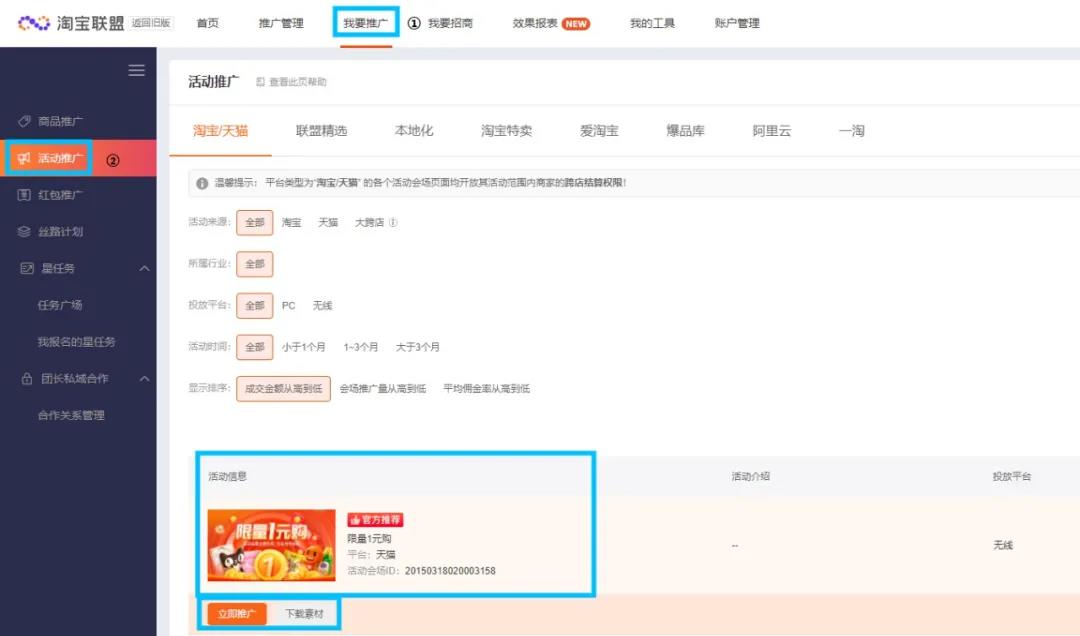Filter 活动来源 by 天猫
Viewport: 1080px width, 636px height.
(x=328, y=223)
